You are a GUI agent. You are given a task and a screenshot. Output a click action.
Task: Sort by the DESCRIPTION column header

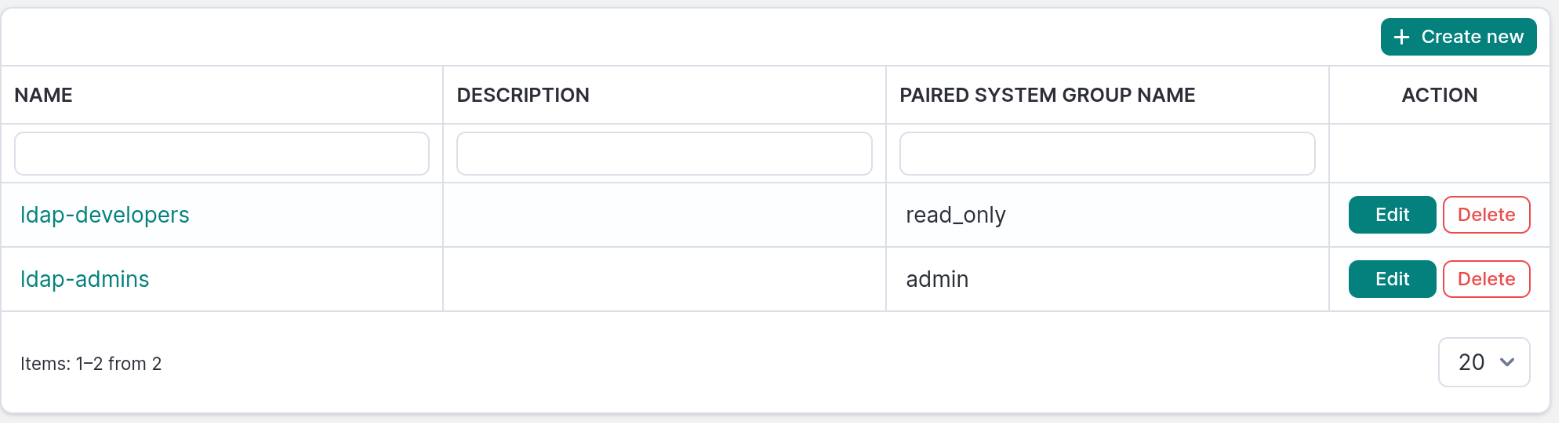coord(522,95)
